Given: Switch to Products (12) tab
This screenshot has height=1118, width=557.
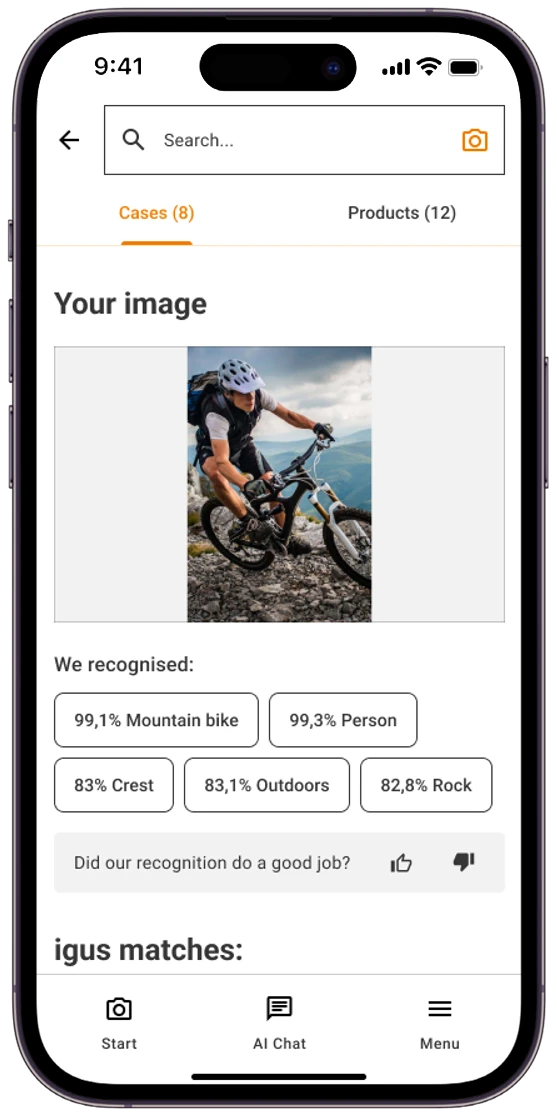Looking at the screenshot, I should 402,213.
